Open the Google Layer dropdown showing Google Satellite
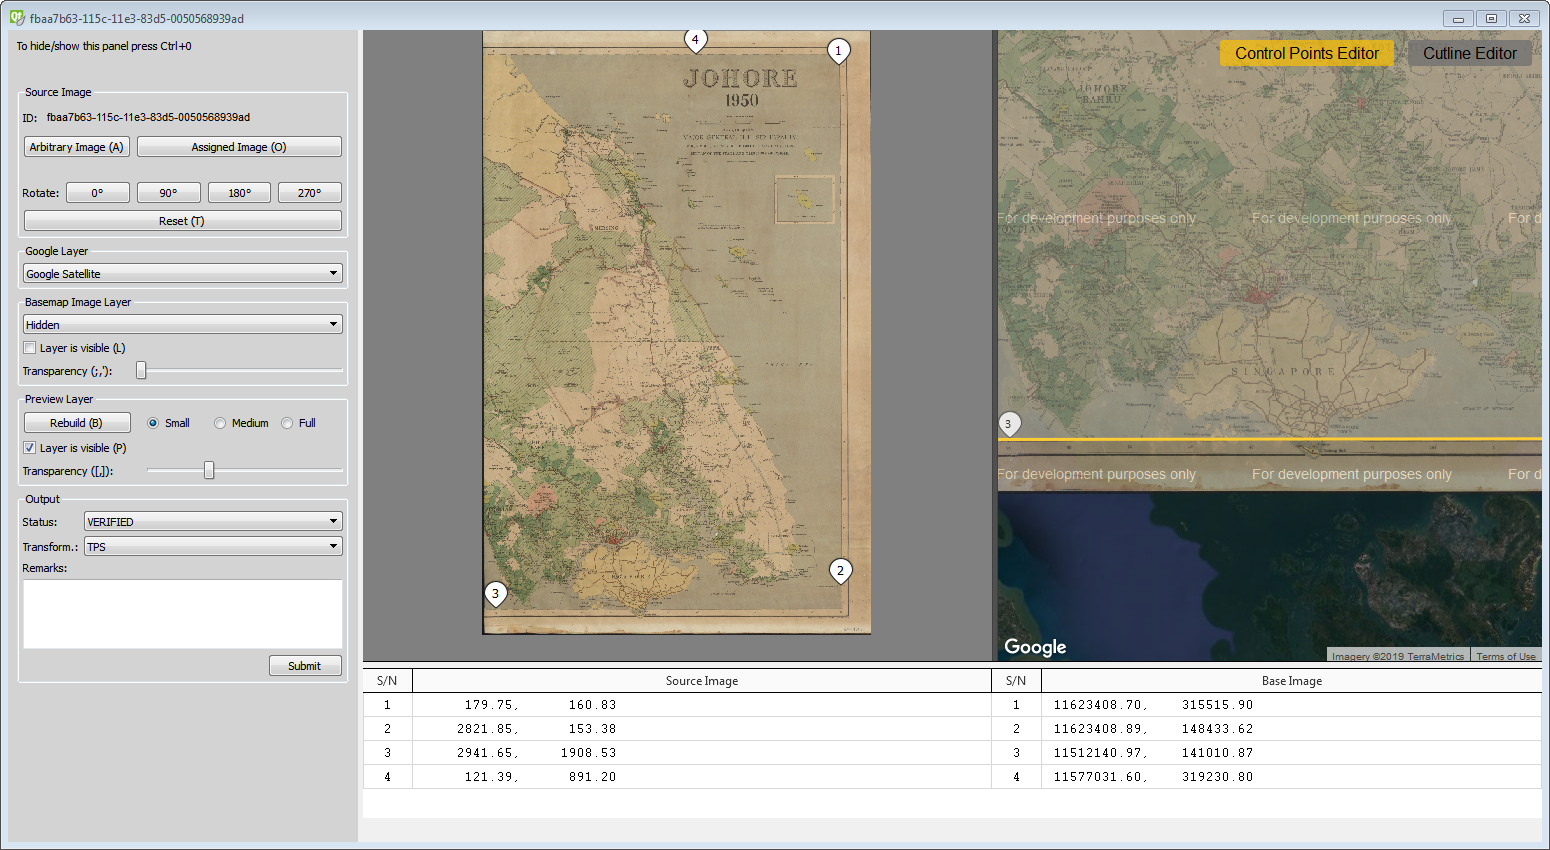The image size is (1550, 850). [x=182, y=272]
